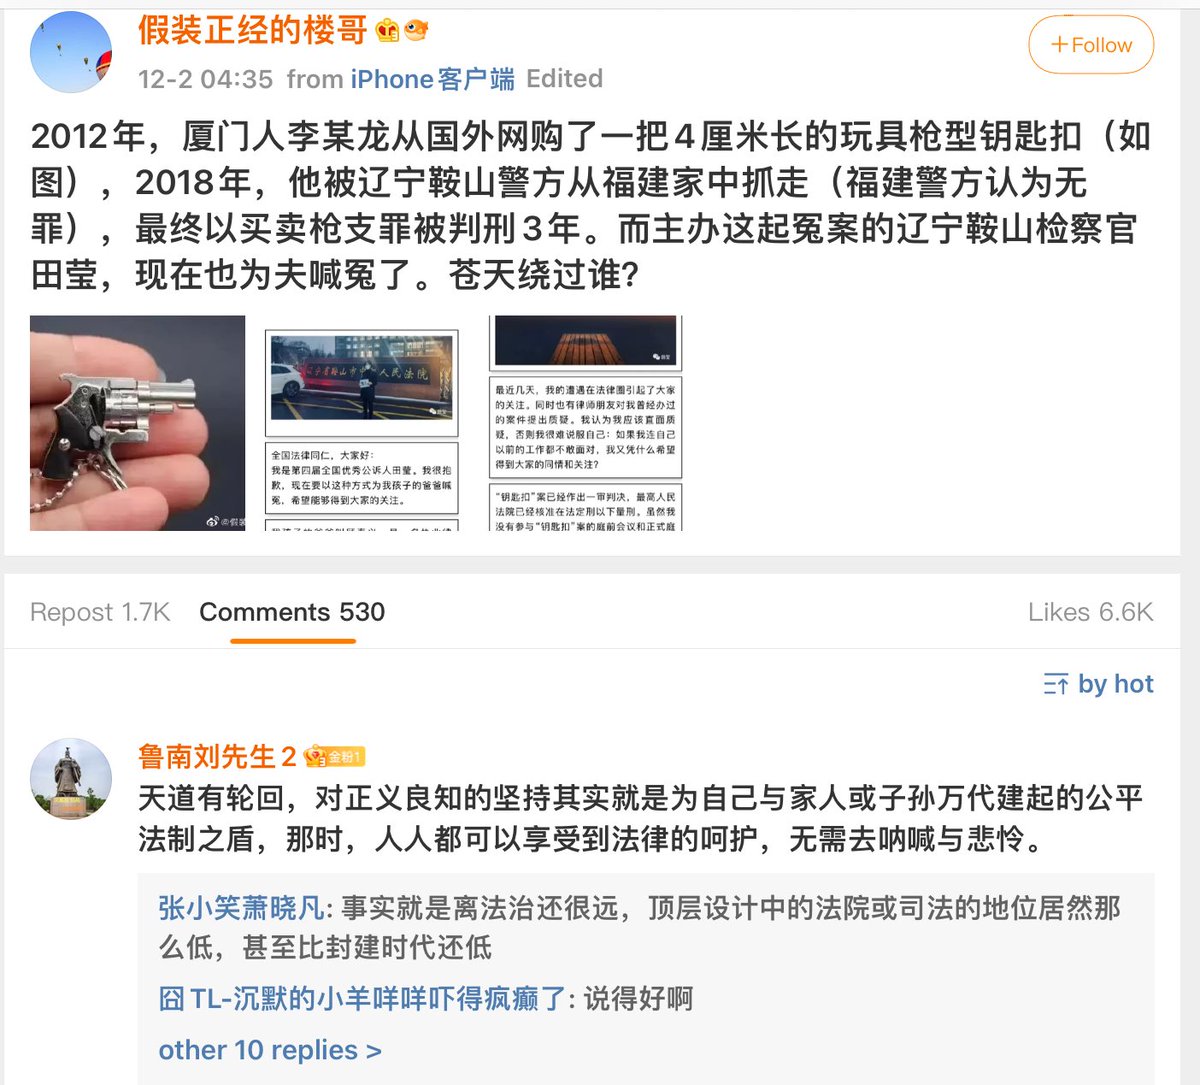Open 囧TL-沉默的小羊咩咩吓得疯癫了 profile link
This screenshot has width=1200, height=1085.
(362, 998)
